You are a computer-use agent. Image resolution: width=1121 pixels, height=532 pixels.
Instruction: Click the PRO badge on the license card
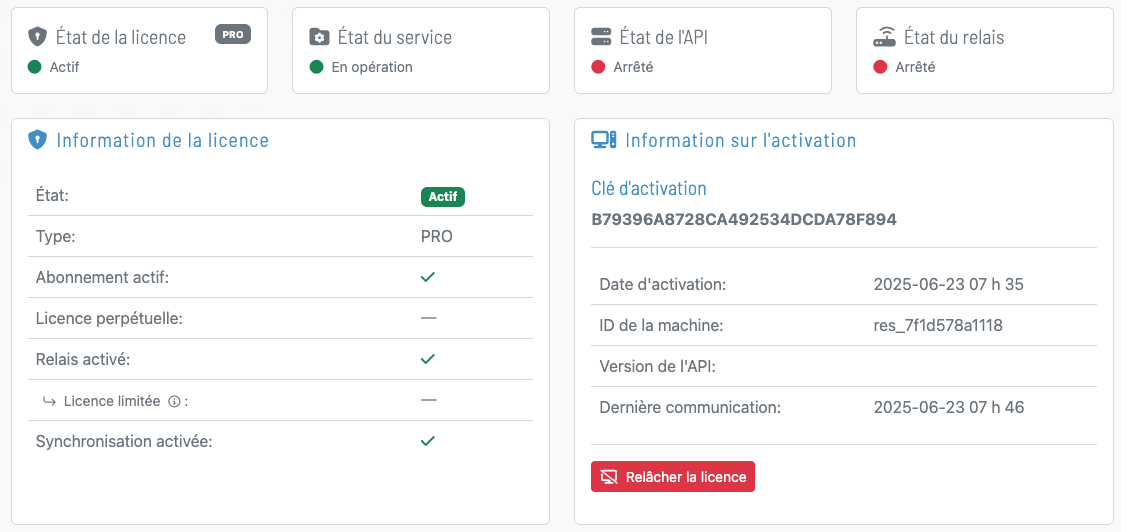[232, 34]
